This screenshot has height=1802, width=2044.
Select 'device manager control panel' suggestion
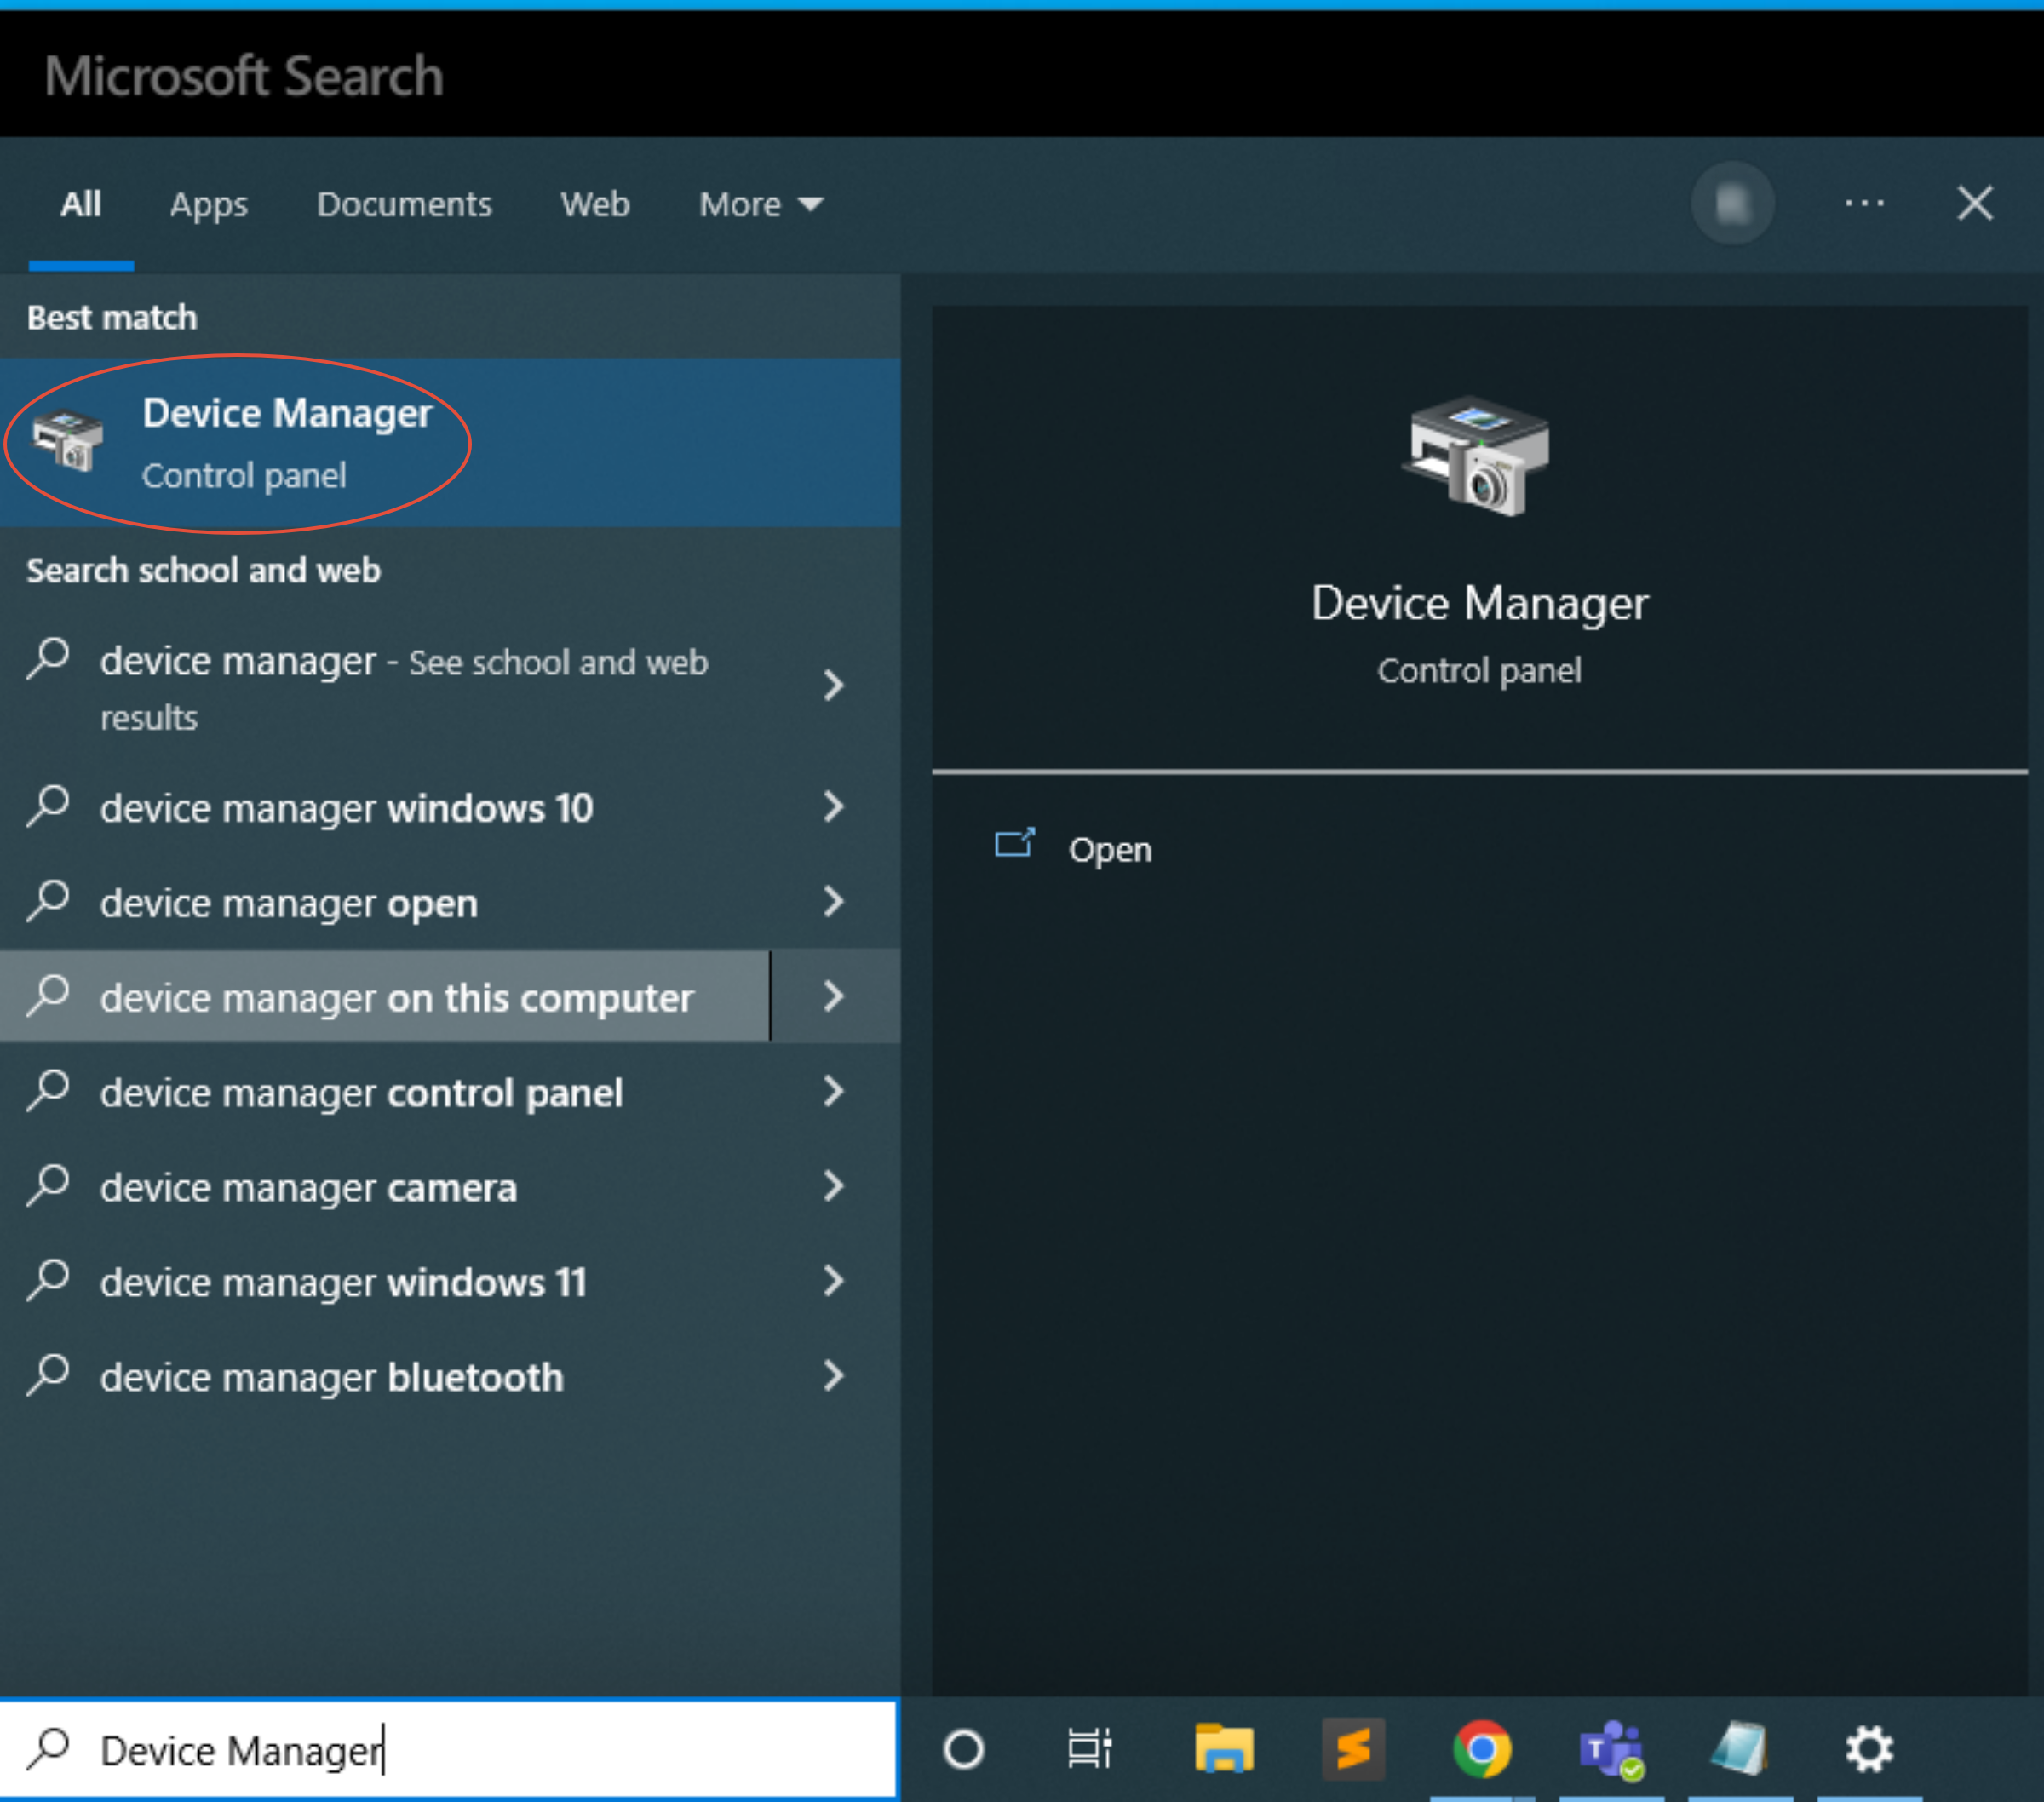(361, 1092)
